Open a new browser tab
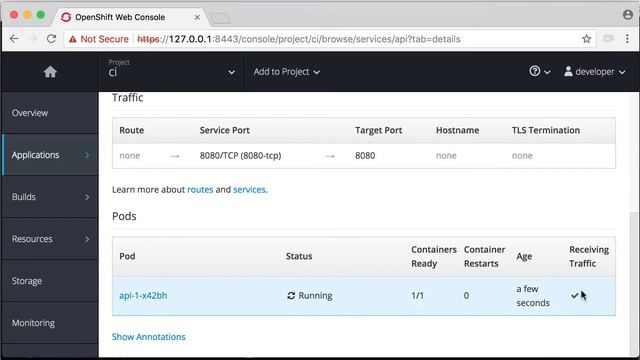The image size is (640, 360). point(220,18)
